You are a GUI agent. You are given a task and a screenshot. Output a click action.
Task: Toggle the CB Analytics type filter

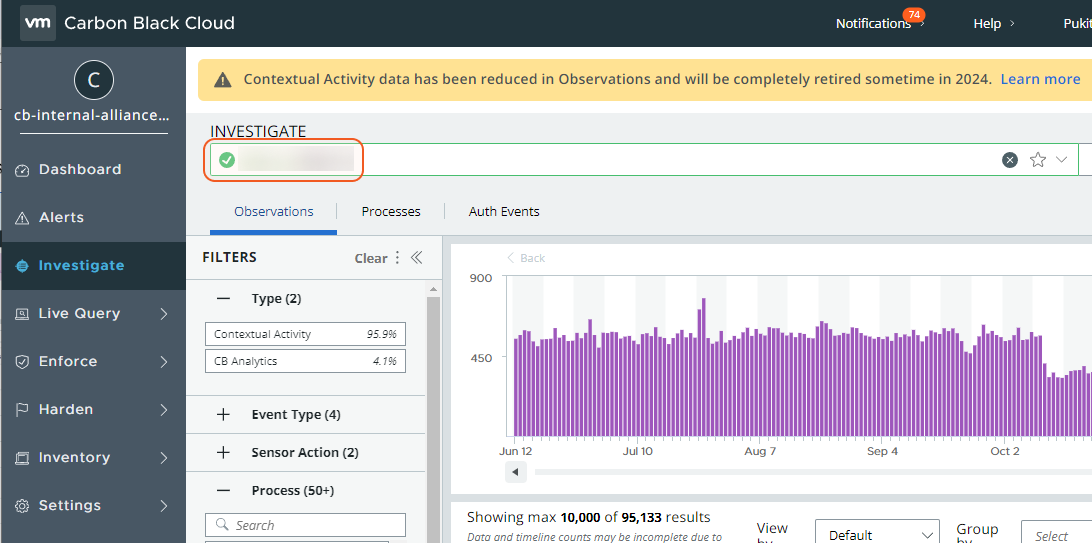coord(305,361)
